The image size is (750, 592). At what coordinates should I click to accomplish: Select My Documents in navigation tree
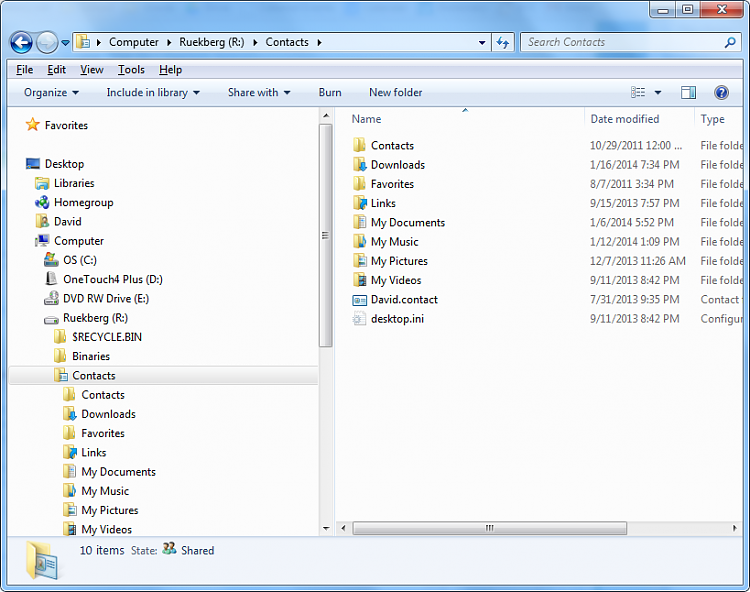coord(109,471)
